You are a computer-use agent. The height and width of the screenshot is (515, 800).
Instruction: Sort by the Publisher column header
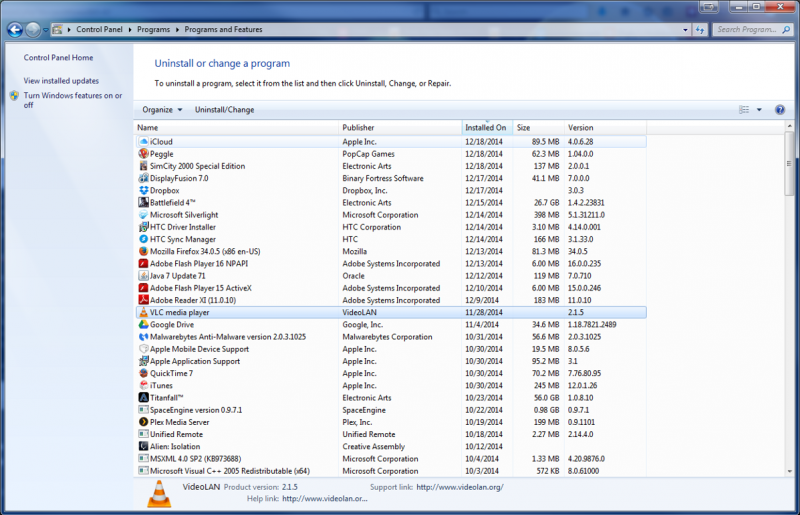point(401,128)
